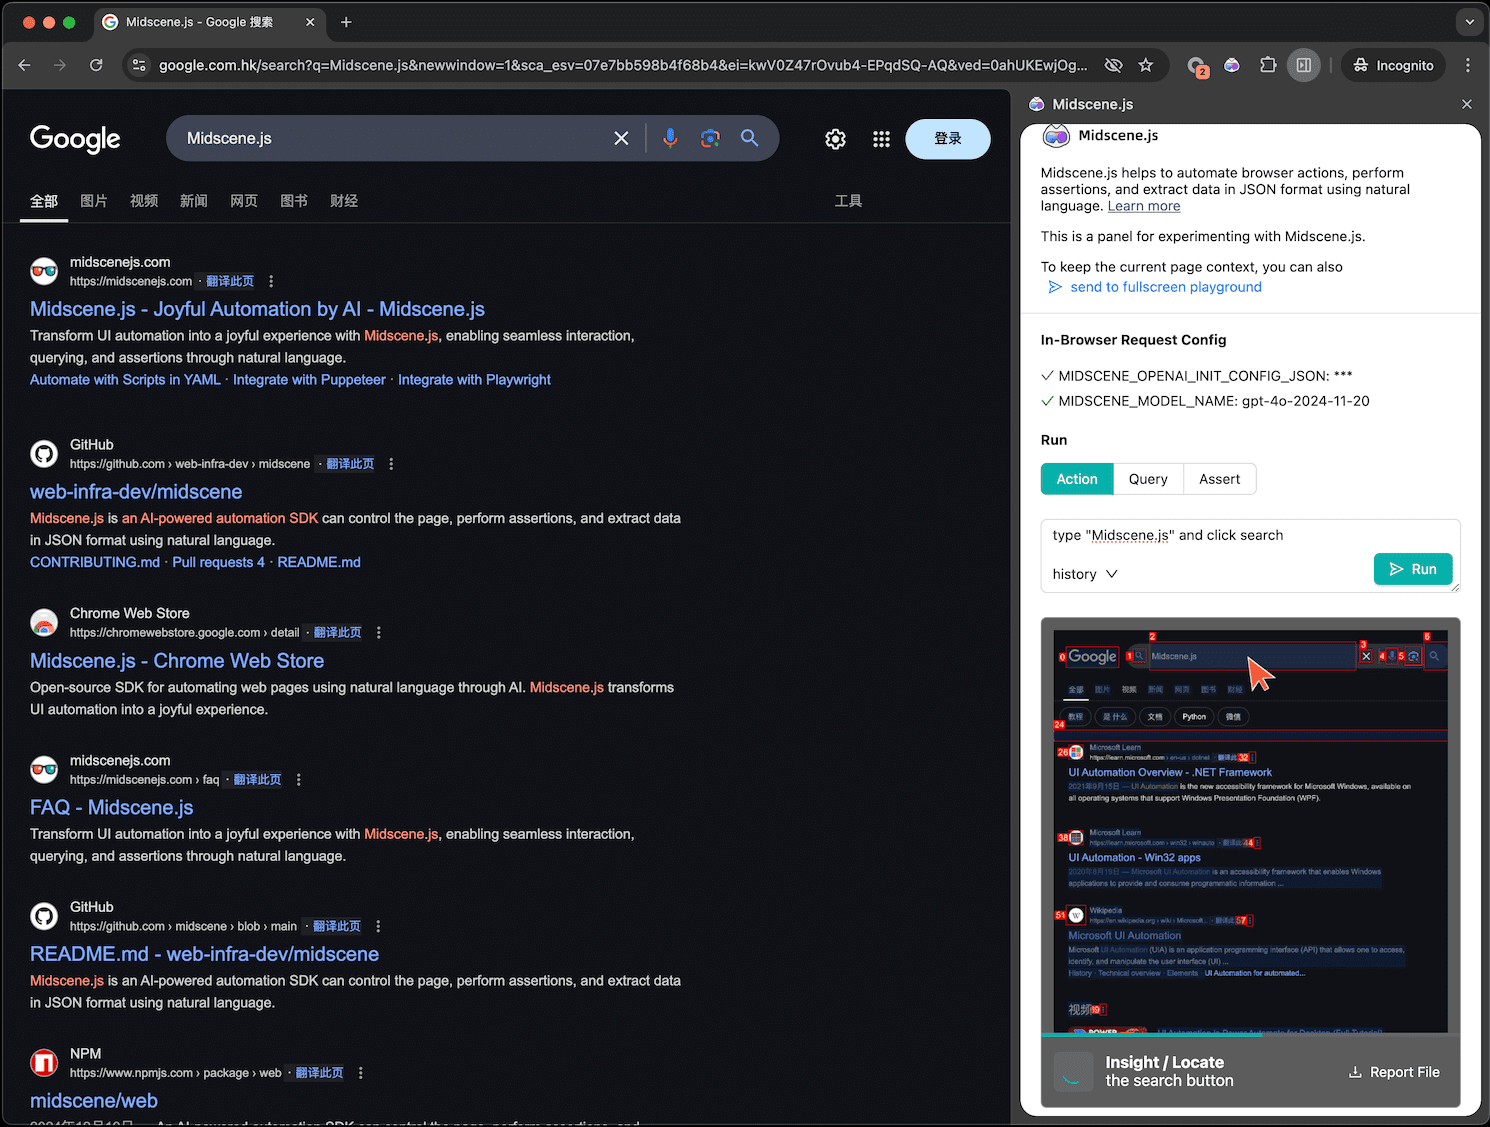1490x1127 pixels.
Task: Open the Google logo home link
Action: point(75,139)
